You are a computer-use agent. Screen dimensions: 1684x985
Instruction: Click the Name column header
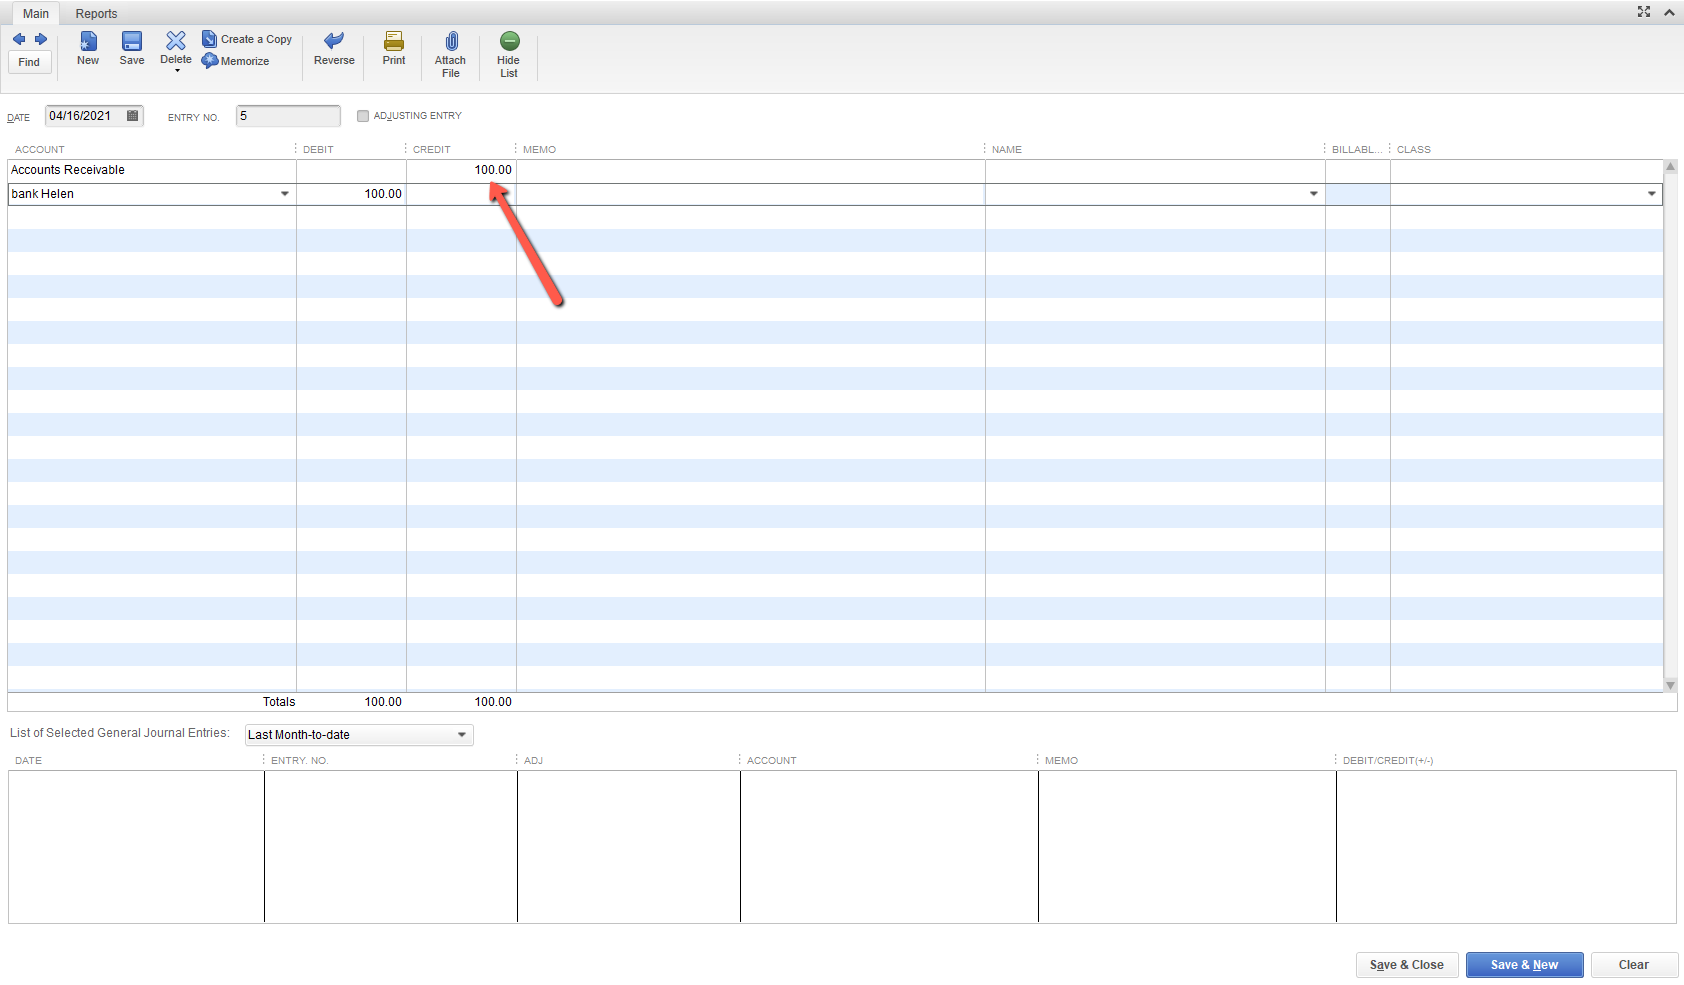[x=1007, y=150]
